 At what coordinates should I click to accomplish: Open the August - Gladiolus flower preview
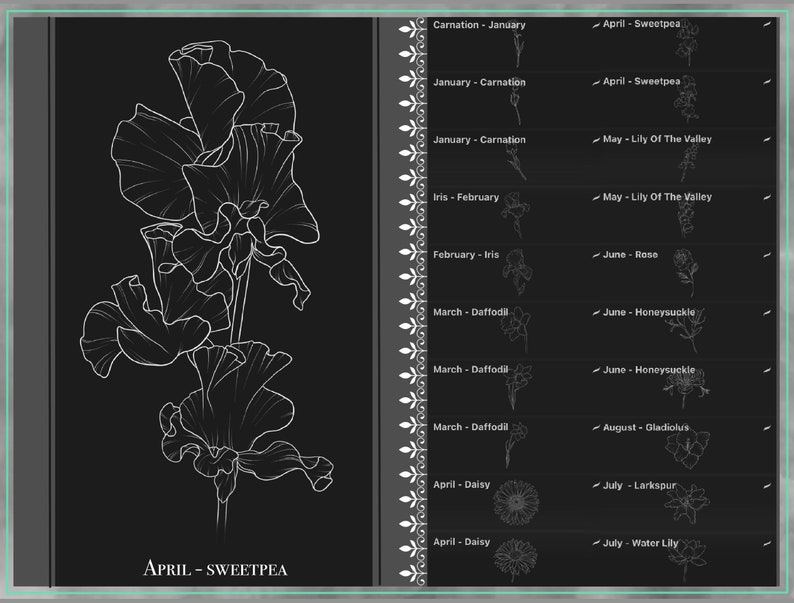click(x=688, y=447)
